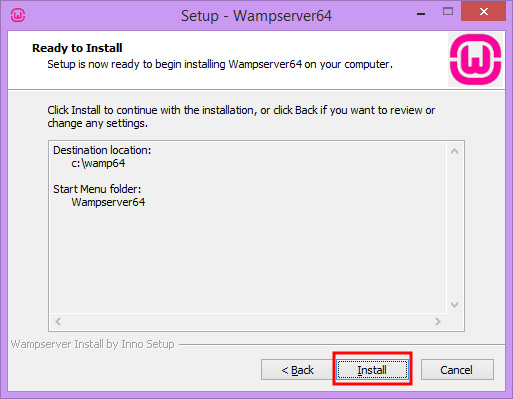
Task: Click the Wampserver64 Start Menu folder text
Action: (108, 202)
